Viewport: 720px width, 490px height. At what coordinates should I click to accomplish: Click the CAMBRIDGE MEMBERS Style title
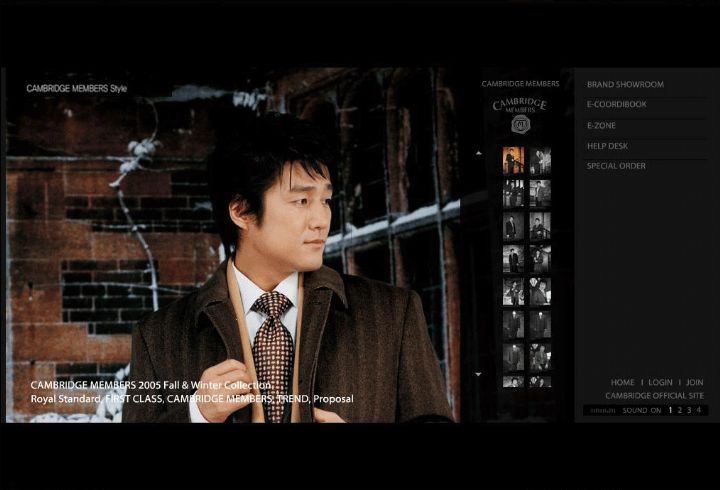(x=76, y=88)
